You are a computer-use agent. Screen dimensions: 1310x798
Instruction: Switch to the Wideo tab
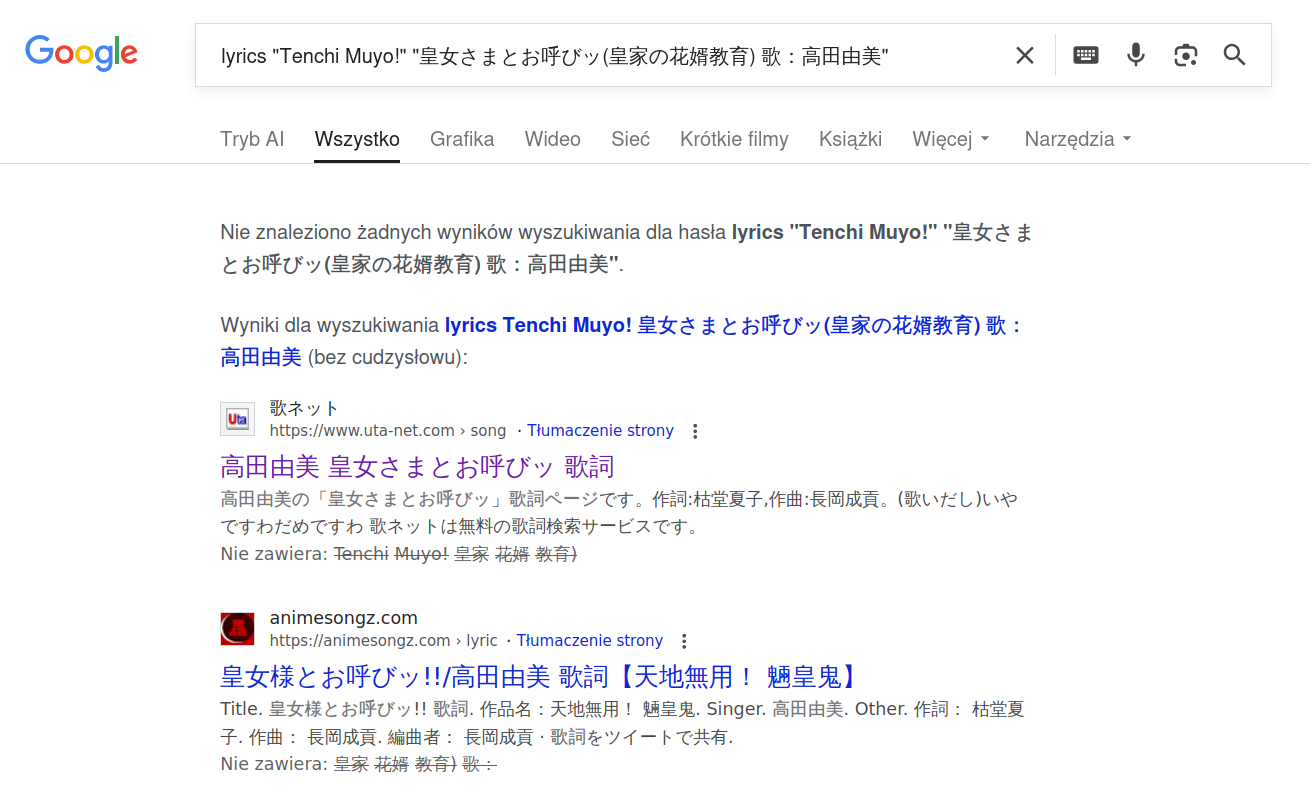click(552, 139)
